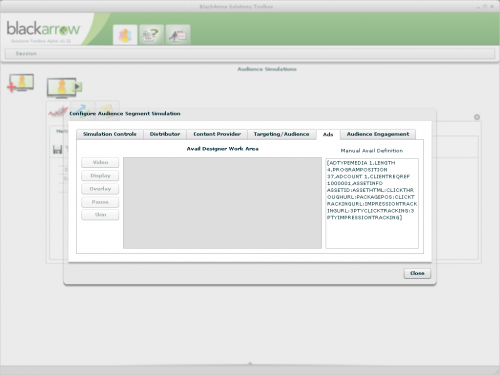The image size is (500, 375).
Task: Switch to the Distributor tab
Action: point(165,134)
